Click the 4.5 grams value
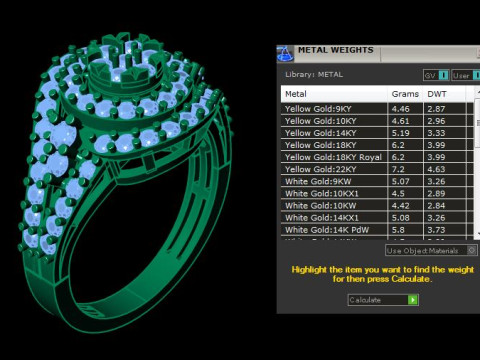Viewport: 480px width, 360px height. (398, 194)
